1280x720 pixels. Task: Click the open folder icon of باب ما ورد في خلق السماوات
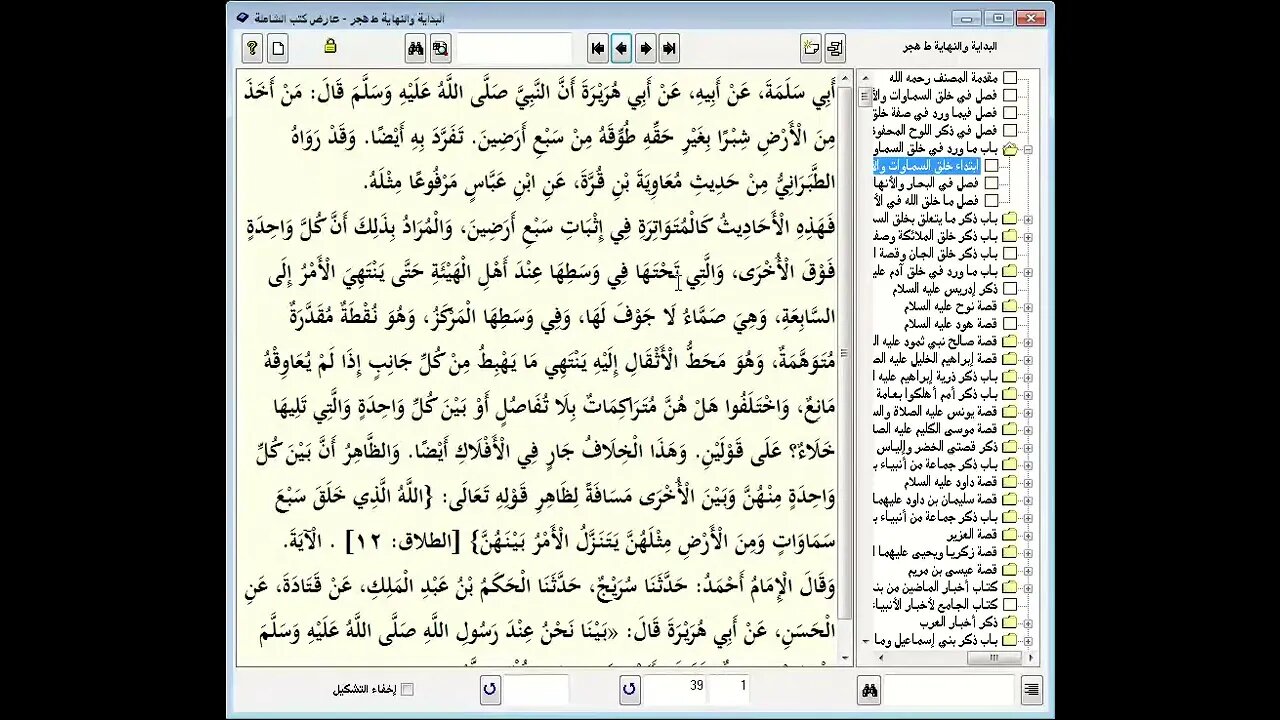[1010, 148]
